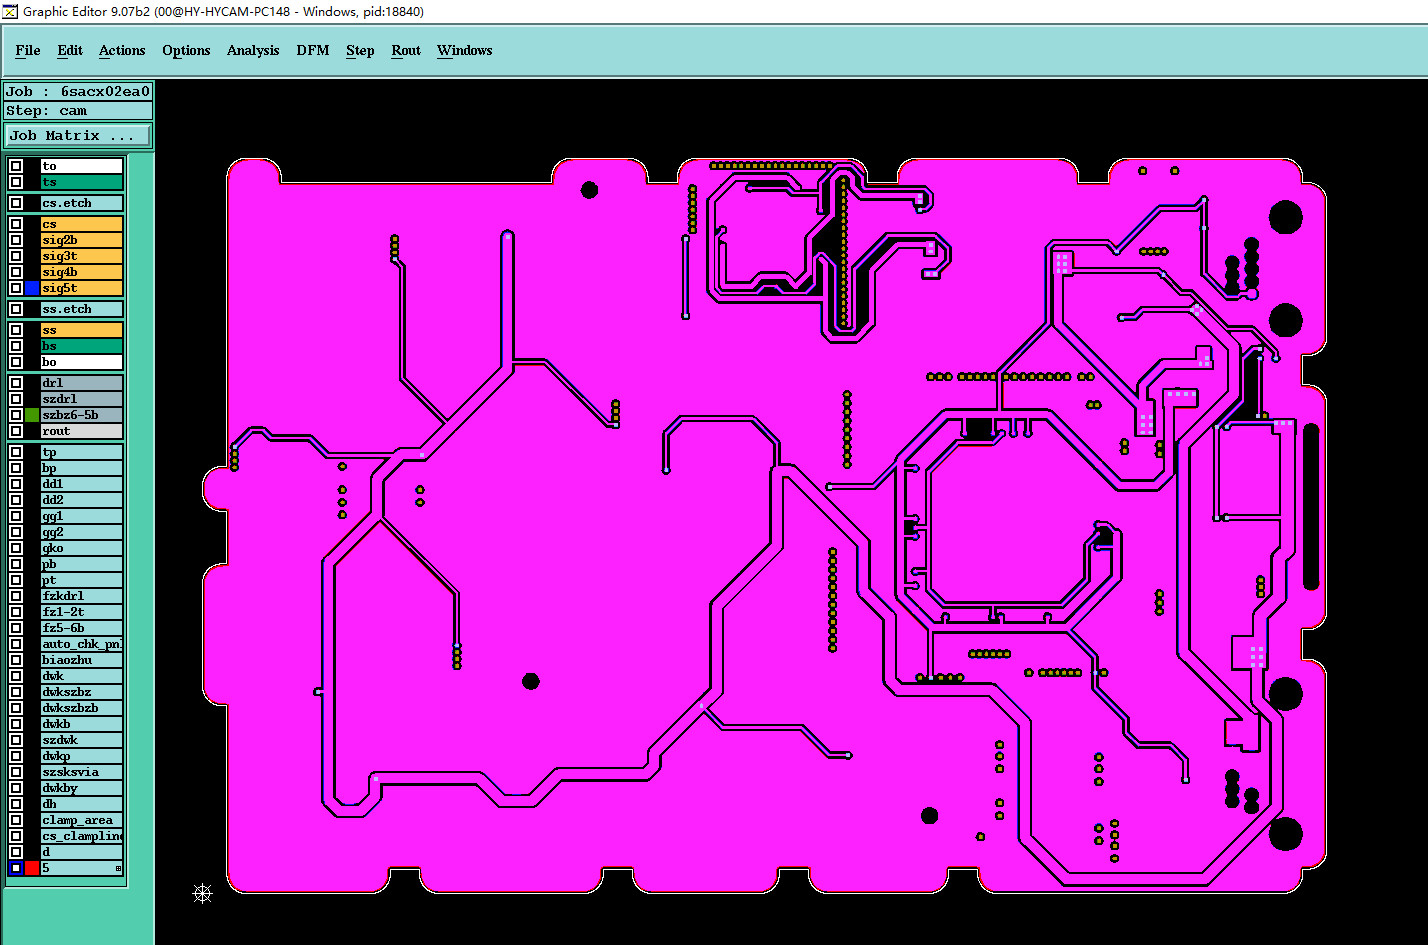
Task: Click the small grid icon in layer 5 row
Action: point(118,868)
